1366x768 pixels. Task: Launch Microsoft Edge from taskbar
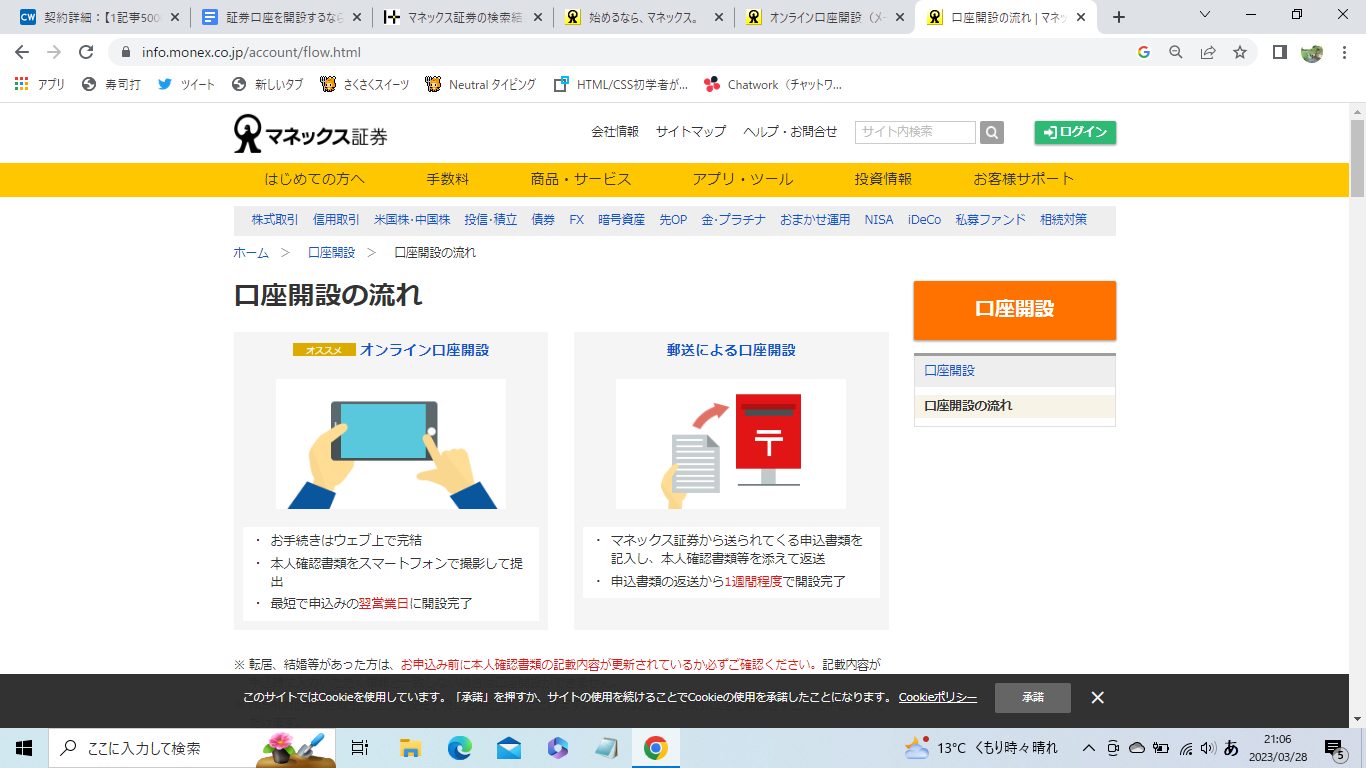459,748
